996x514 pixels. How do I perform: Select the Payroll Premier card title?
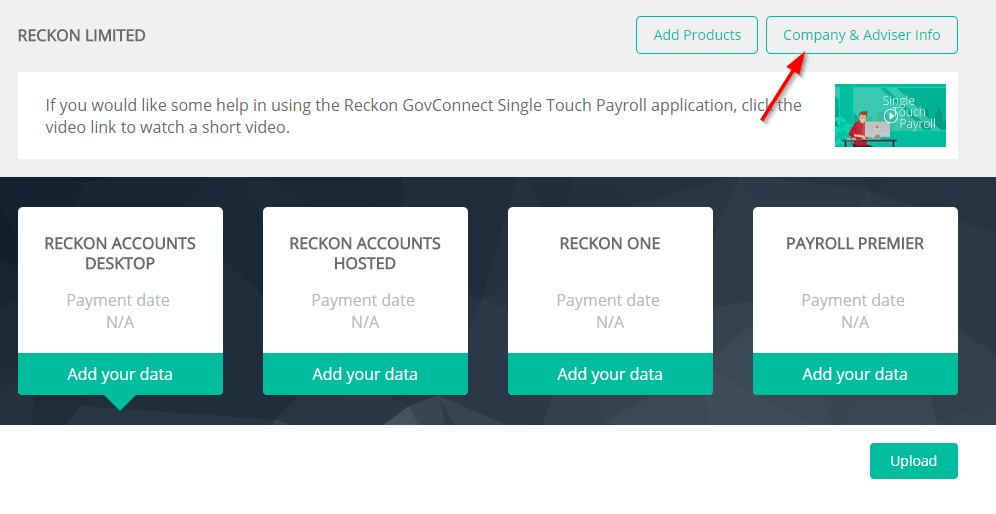click(855, 243)
